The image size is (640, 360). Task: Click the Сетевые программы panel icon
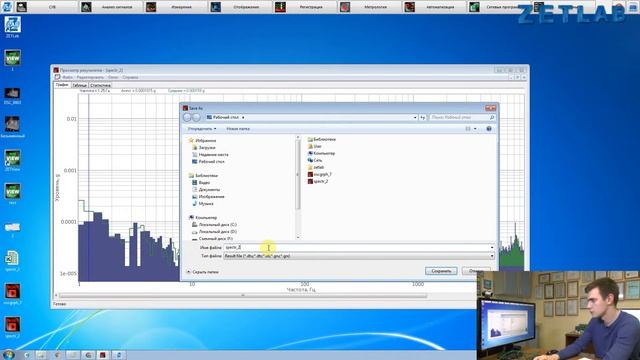coord(474,7)
